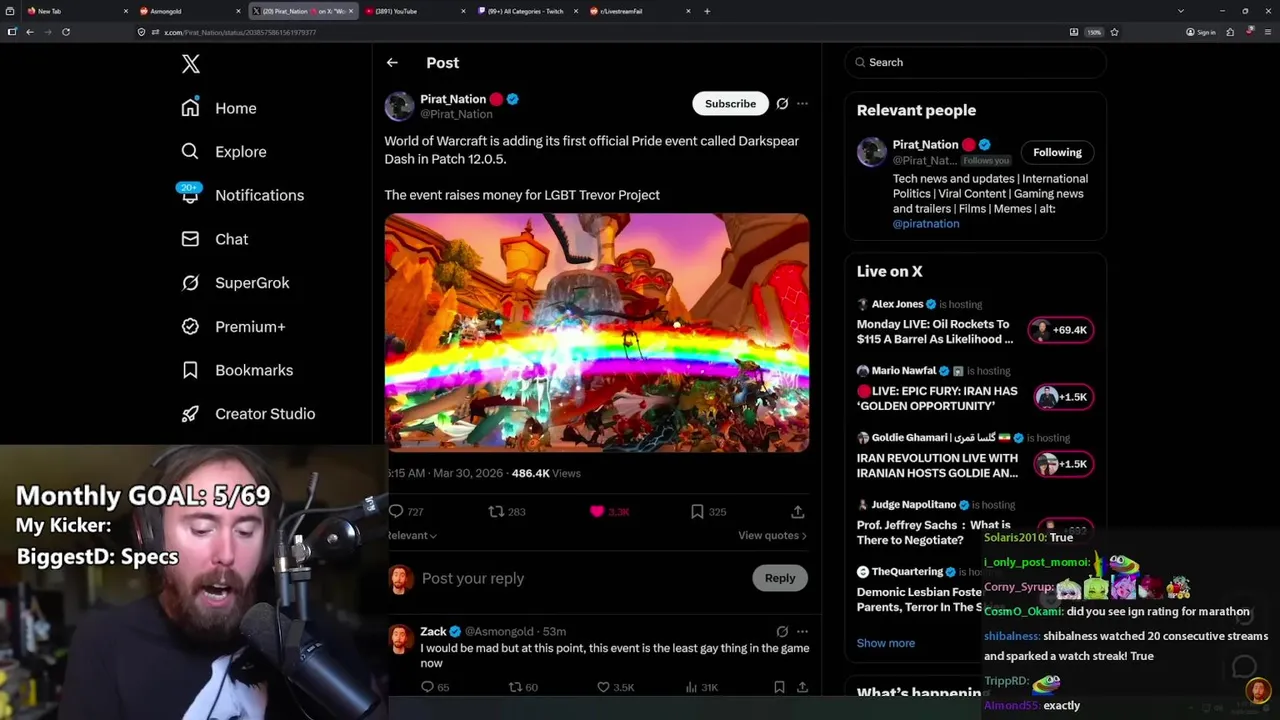Image resolution: width=1280 pixels, height=720 pixels.
Task: Open more options on Zack's reply
Action: point(802,631)
